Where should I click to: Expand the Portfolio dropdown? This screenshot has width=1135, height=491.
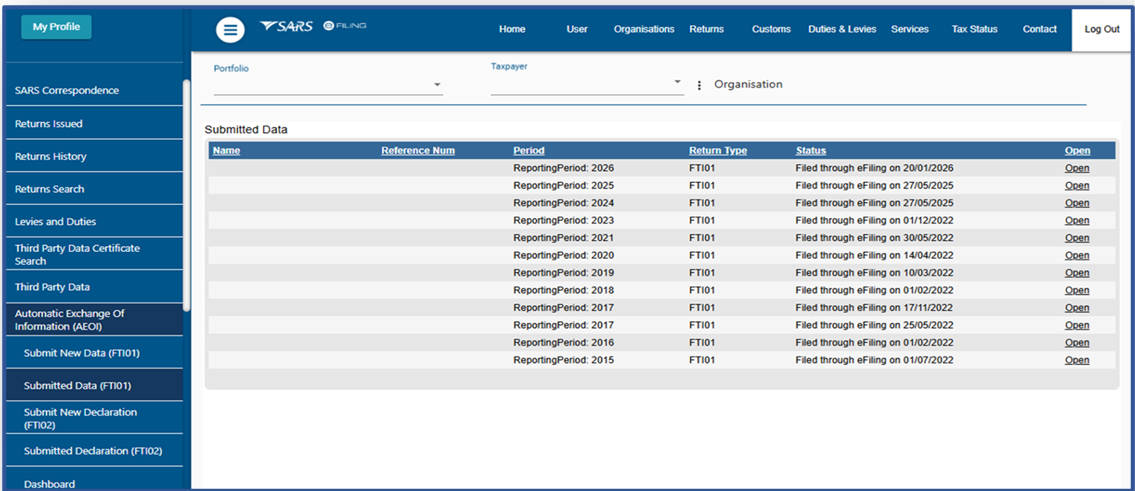pyautogui.click(x=437, y=86)
